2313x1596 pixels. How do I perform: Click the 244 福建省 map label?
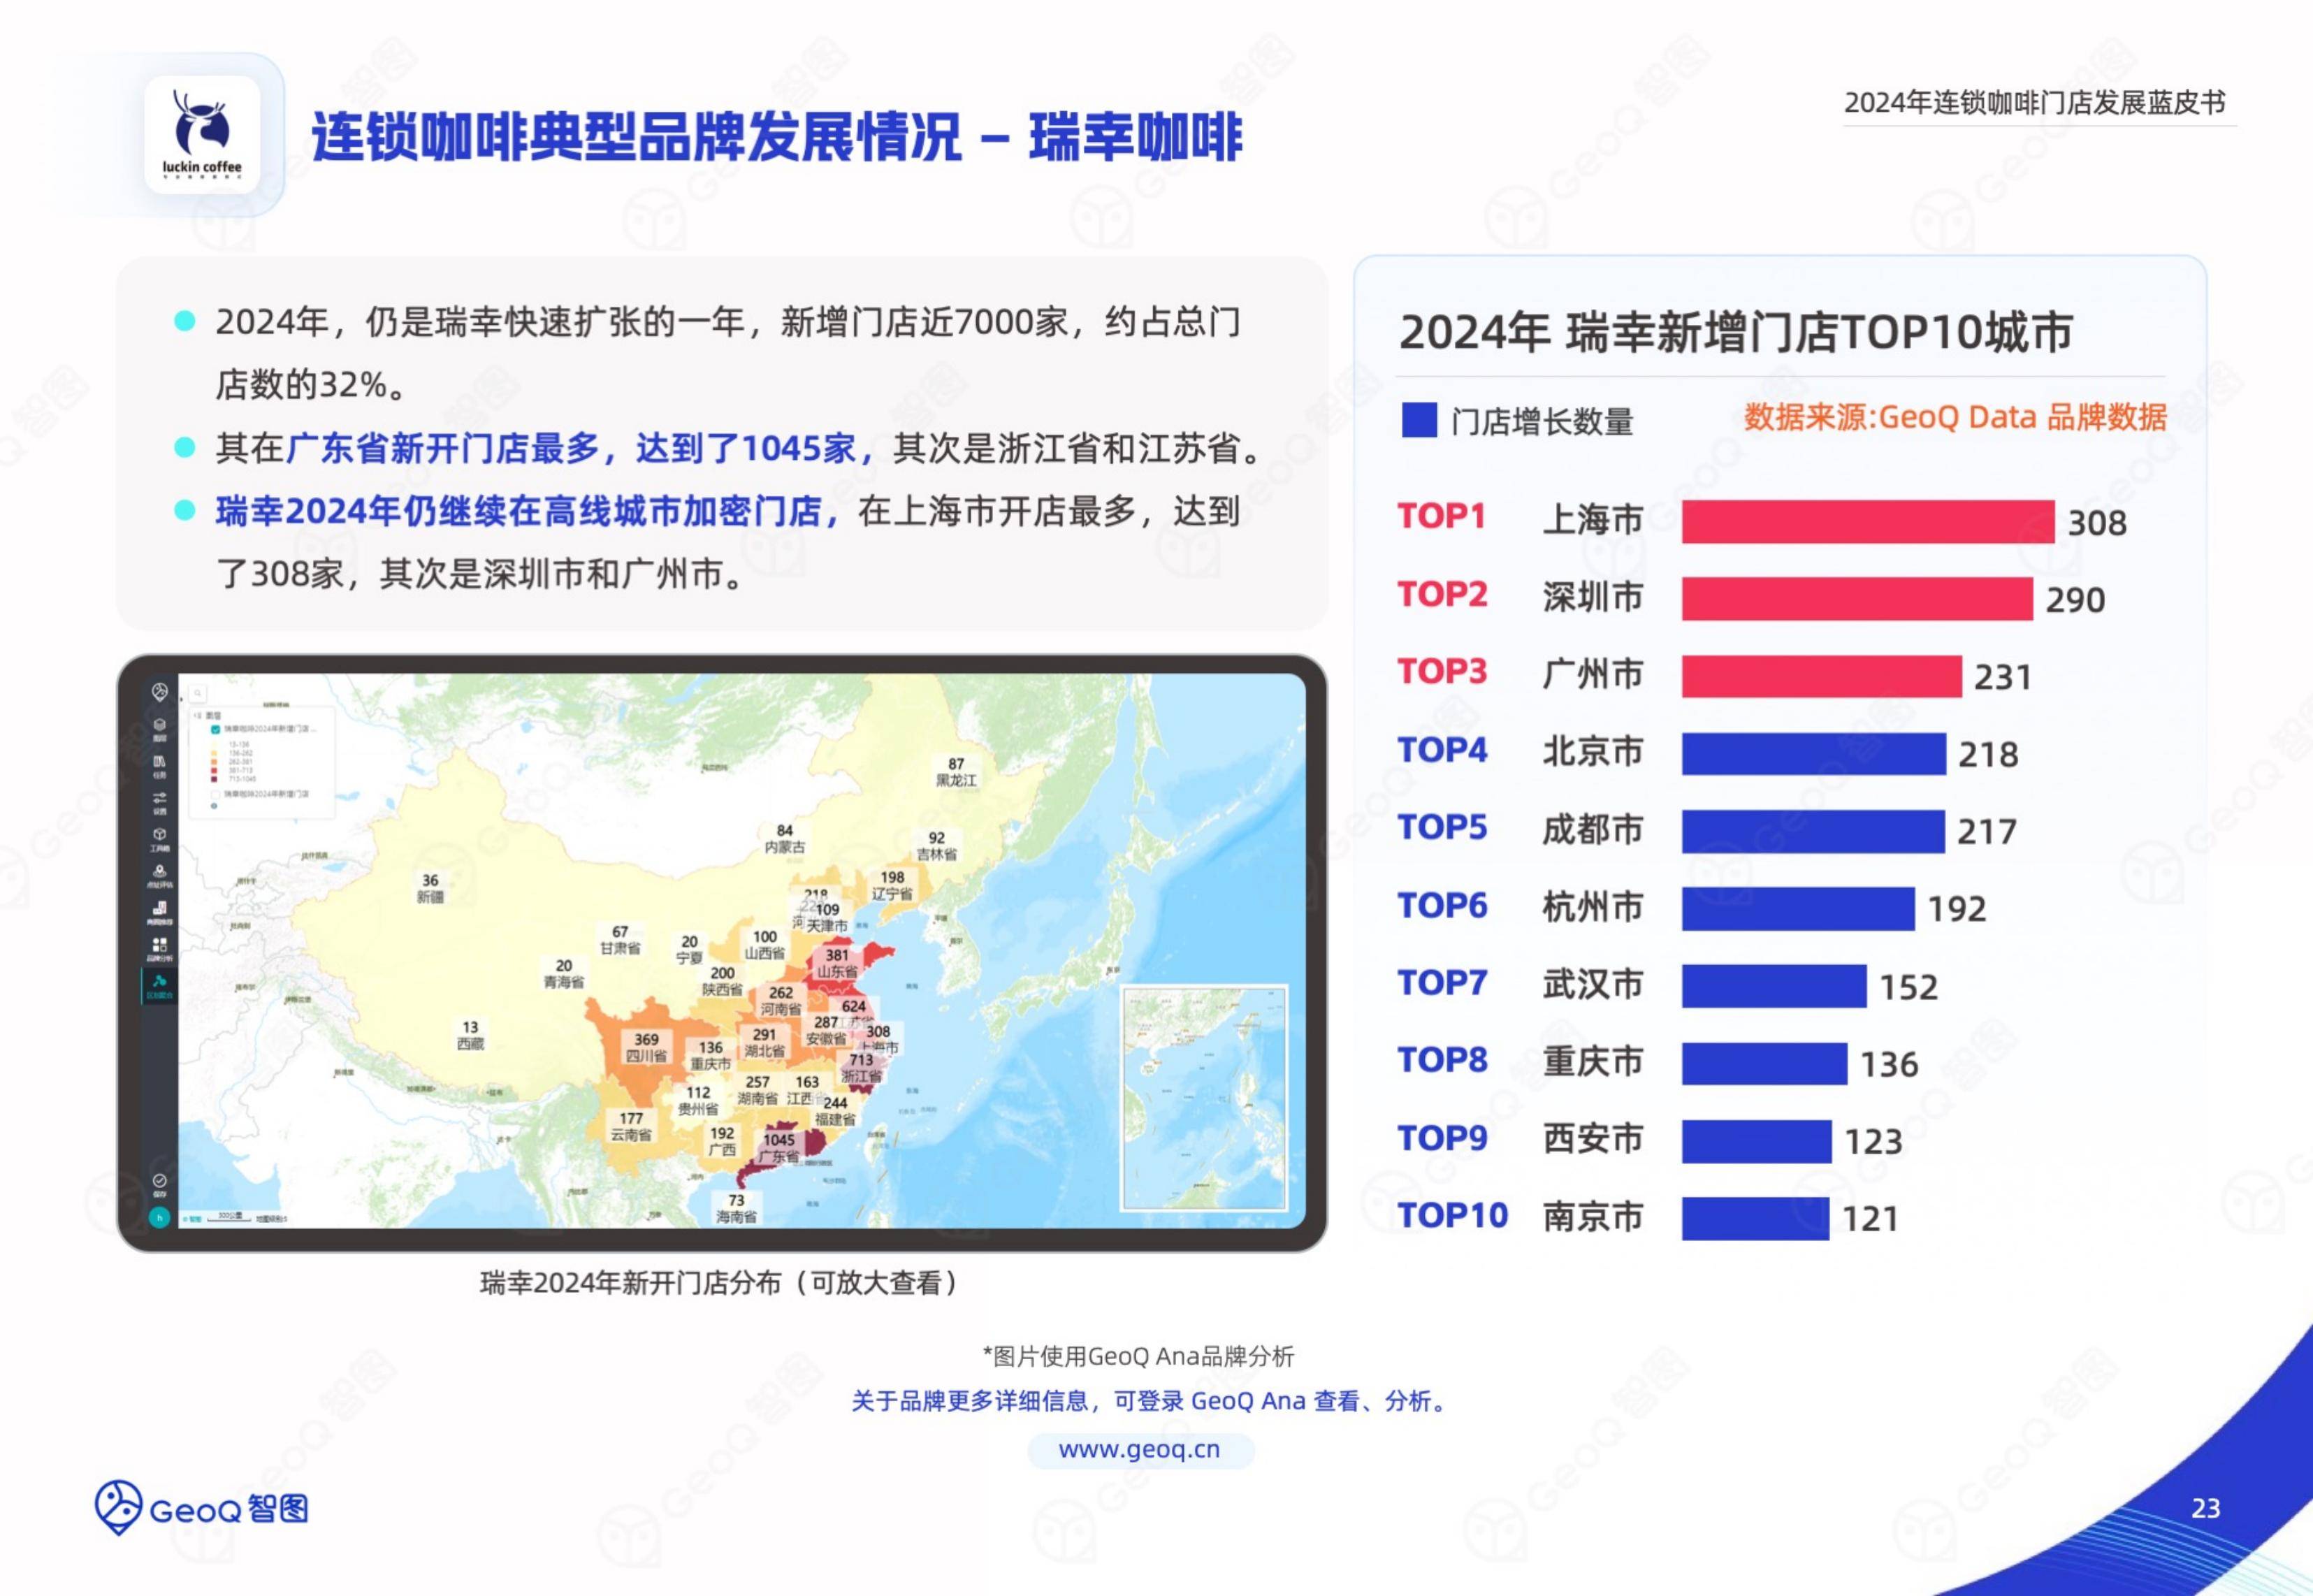835,1111
